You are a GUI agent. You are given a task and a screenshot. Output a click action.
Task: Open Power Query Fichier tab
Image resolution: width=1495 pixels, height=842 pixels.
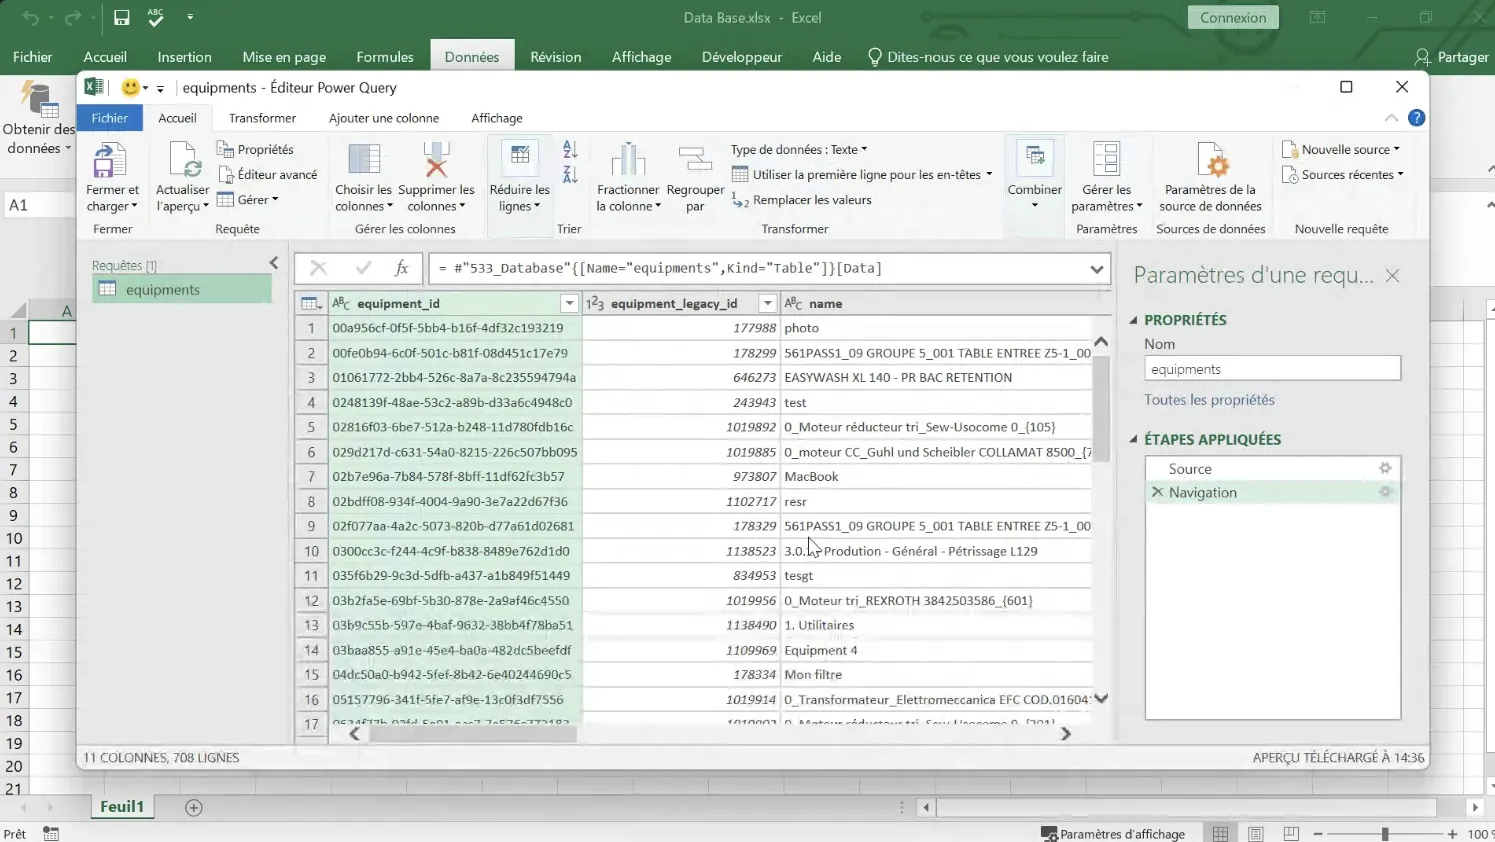[x=110, y=118]
